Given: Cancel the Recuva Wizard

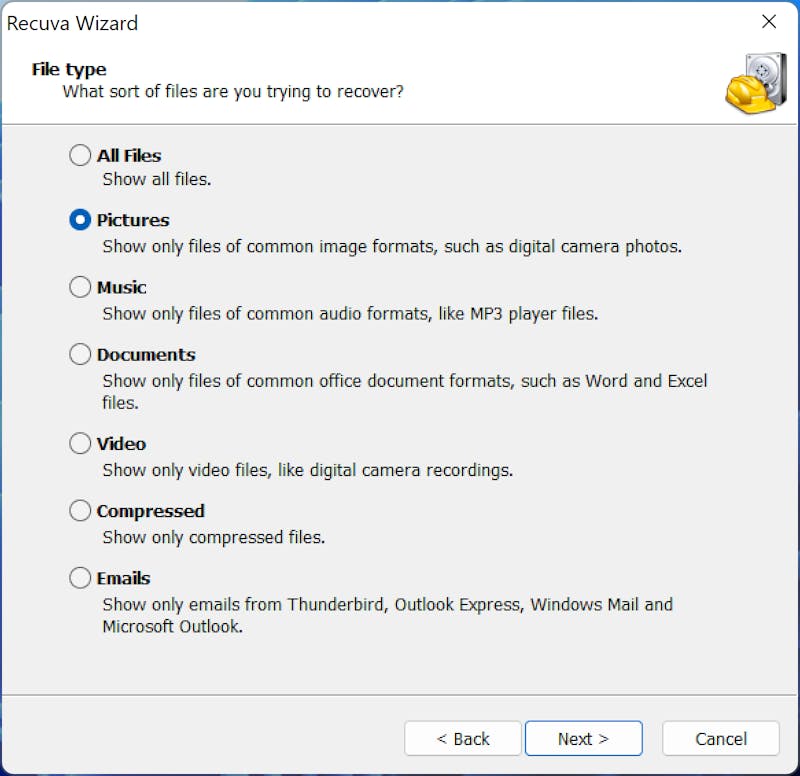Looking at the screenshot, I should pos(720,738).
